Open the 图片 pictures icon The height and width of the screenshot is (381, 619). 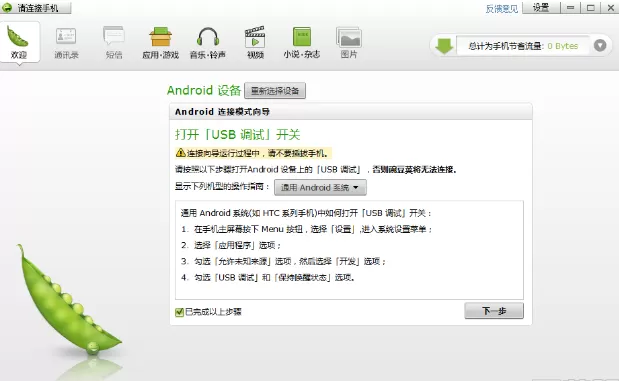click(x=349, y=42)
